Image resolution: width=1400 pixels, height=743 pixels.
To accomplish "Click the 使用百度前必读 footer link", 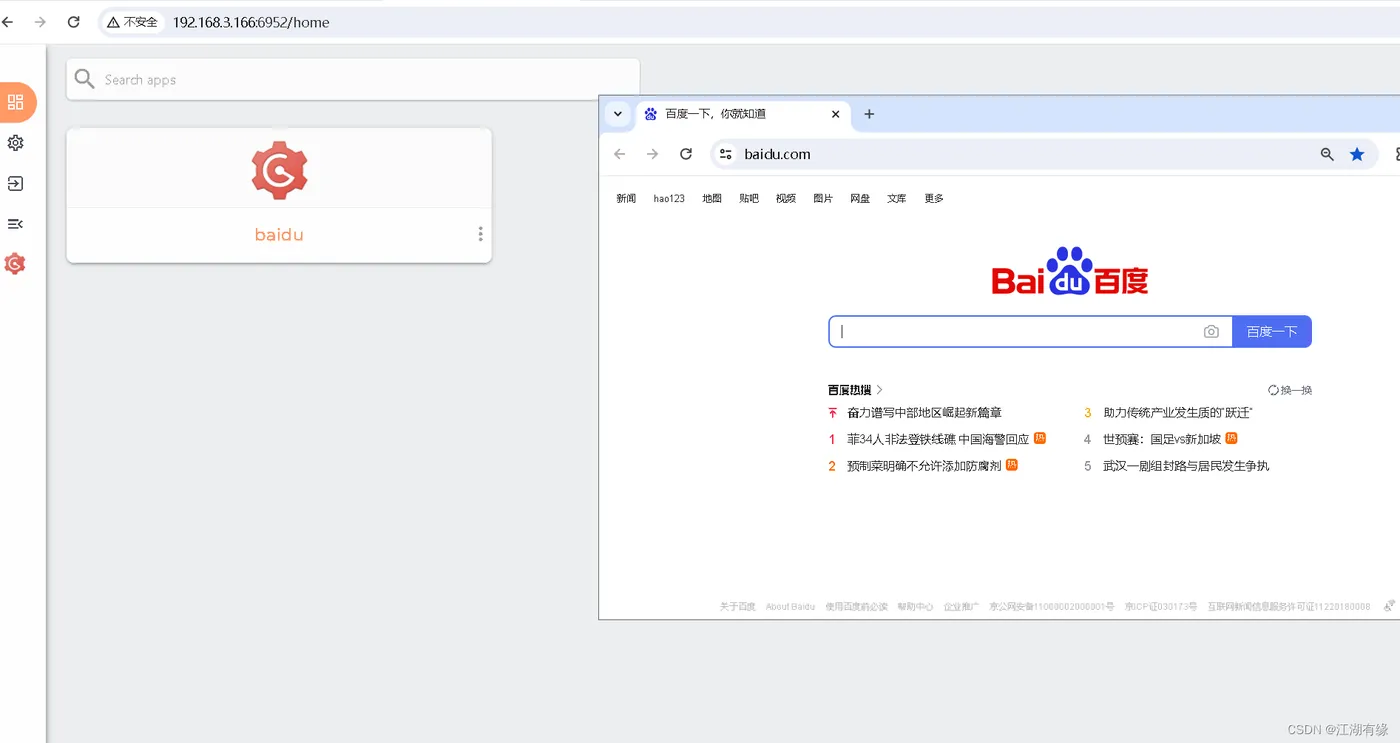I will point(856,607).
